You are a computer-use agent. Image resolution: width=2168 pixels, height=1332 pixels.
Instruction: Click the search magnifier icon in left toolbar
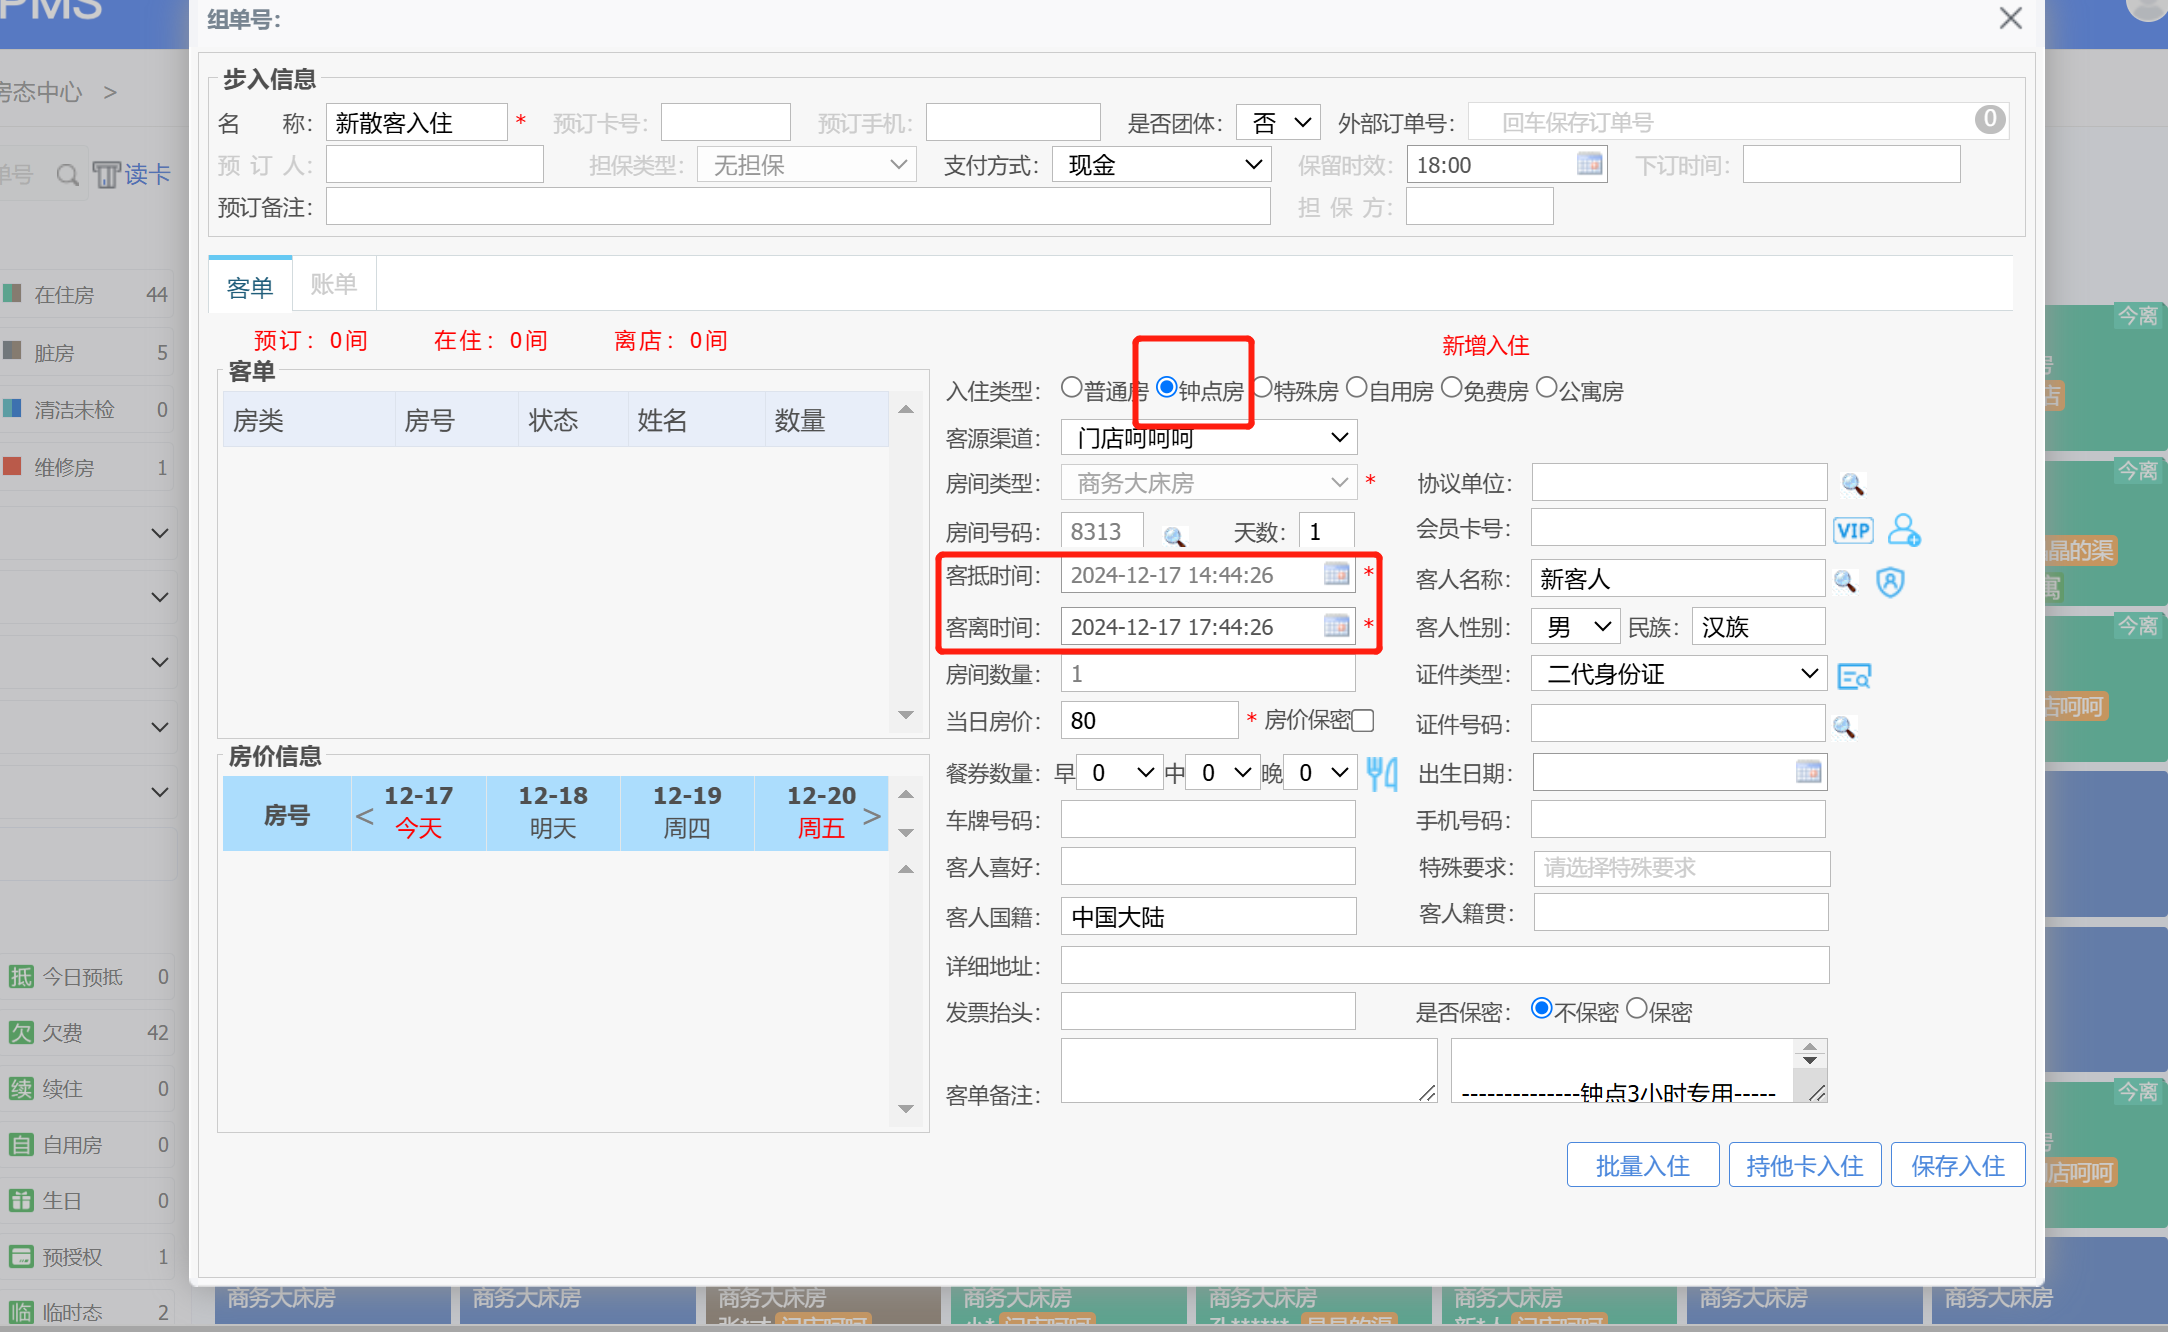pyautogui.click(x=67, y=175)
